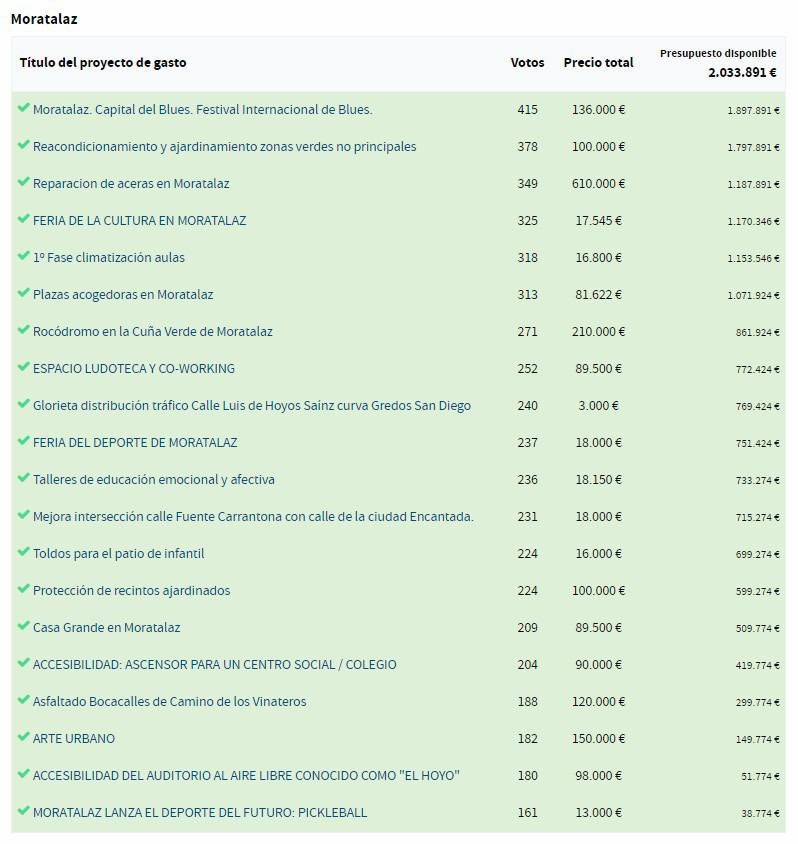
Task: Click the checkmark beside 1º Fase climatización aulas
Action: point(23,256)
